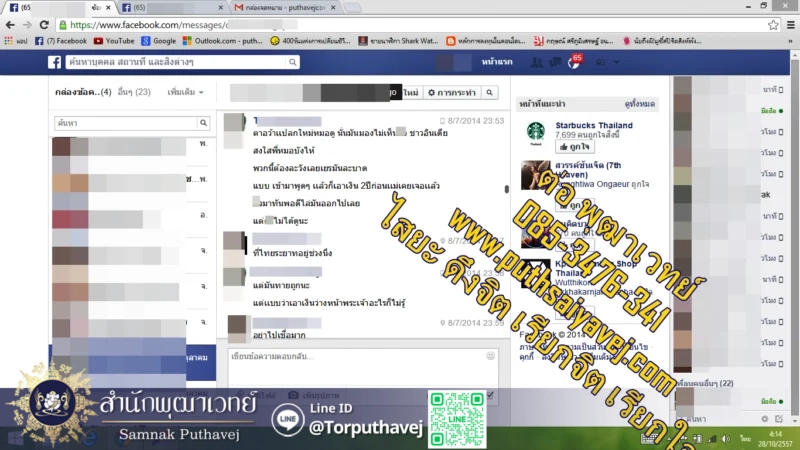Open the YouTube bookmark
This screenshot has width=800, height=450.
pos(114,41)
